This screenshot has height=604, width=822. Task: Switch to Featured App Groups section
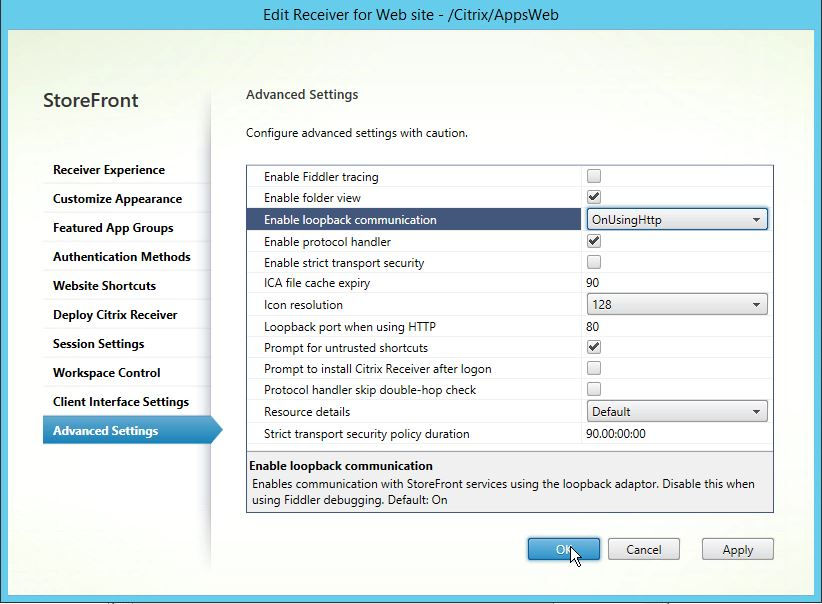tap(113, 228)
